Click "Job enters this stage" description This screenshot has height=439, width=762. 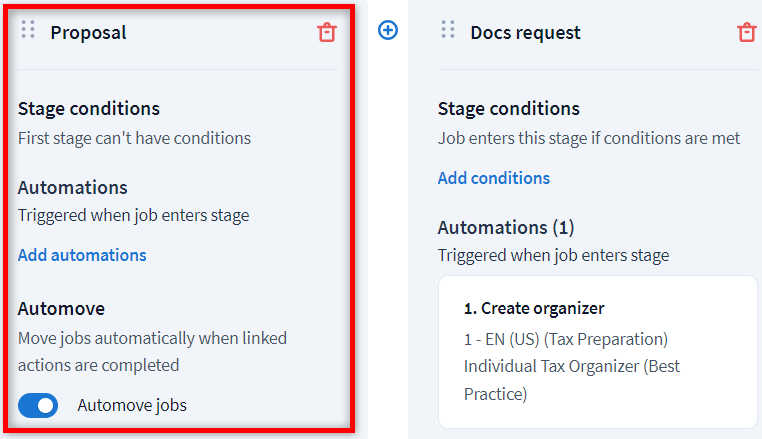589,138
